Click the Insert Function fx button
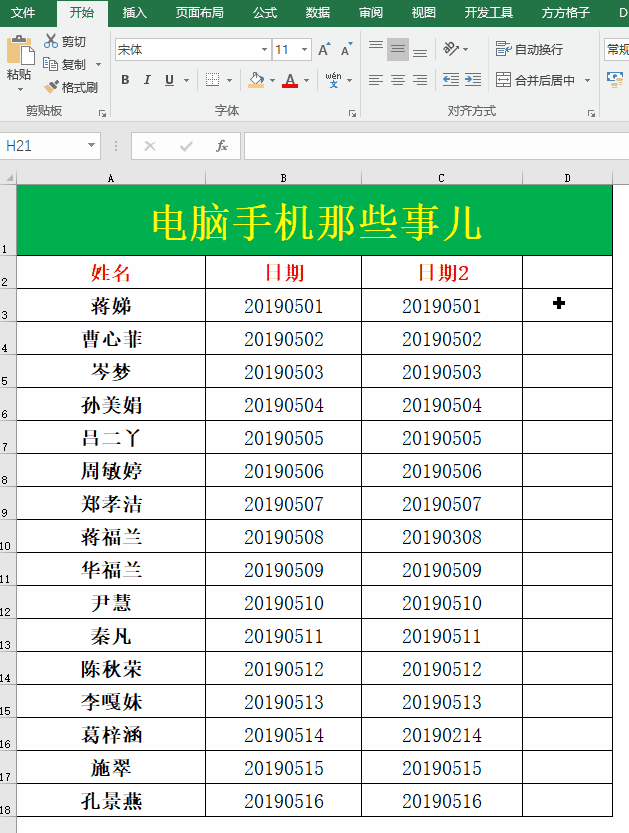This screenshot has width=629, height=833. (222, 146)
